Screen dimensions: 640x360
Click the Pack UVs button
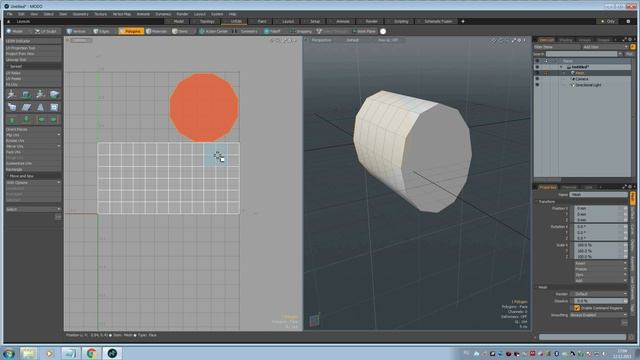click(x=33, y=152)
